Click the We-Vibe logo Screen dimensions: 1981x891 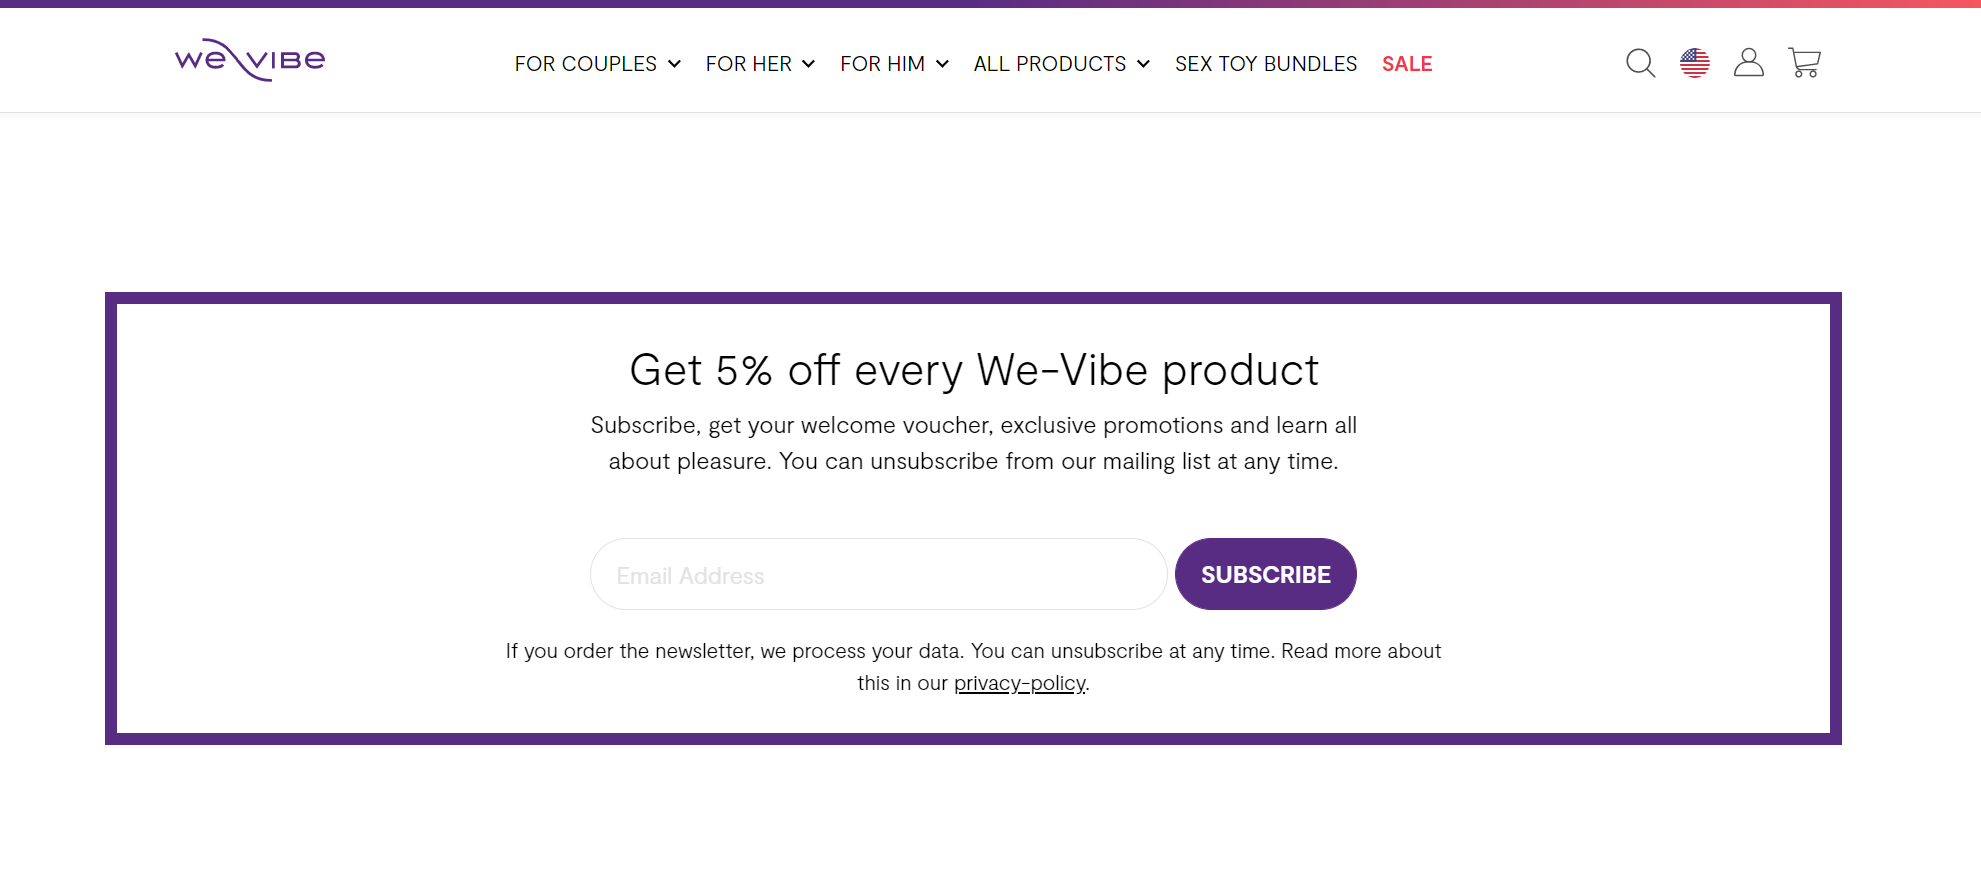pos(250,60)
